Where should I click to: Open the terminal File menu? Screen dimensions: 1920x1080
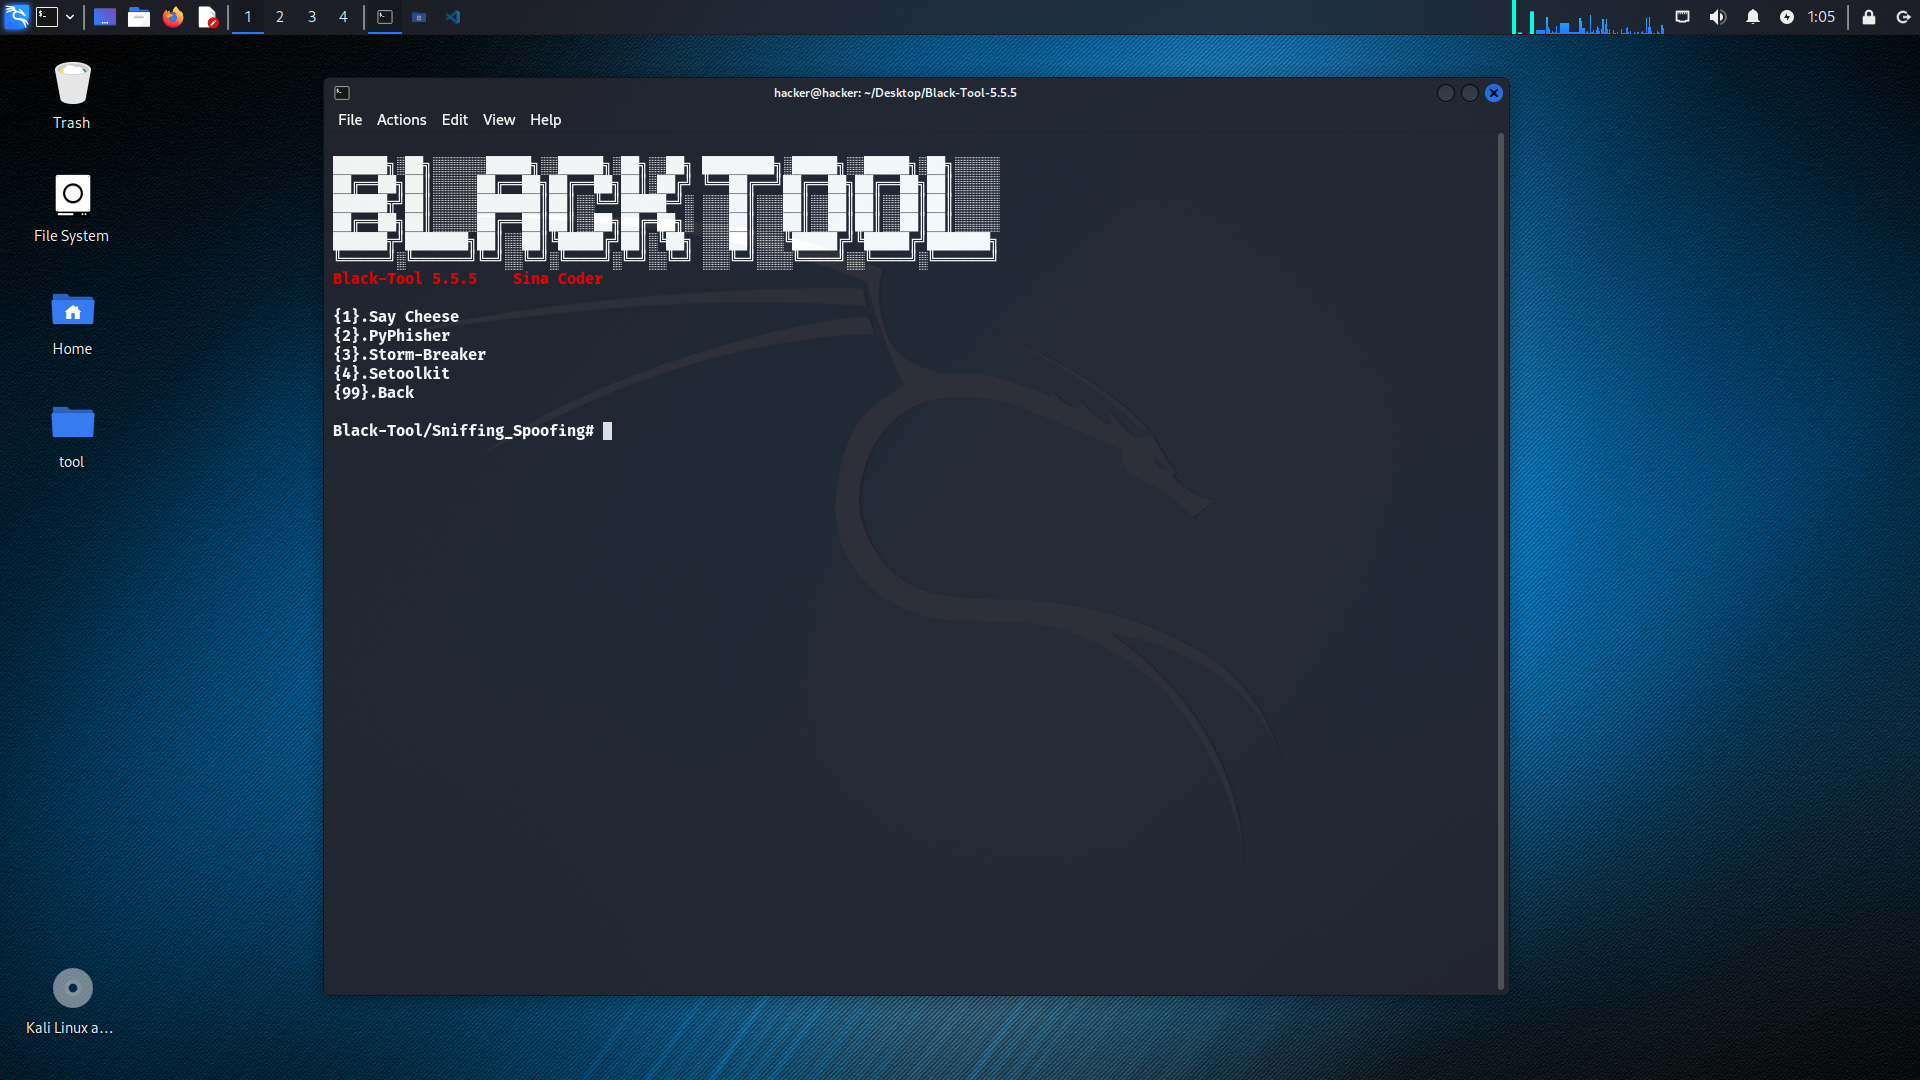coord(350,120)
